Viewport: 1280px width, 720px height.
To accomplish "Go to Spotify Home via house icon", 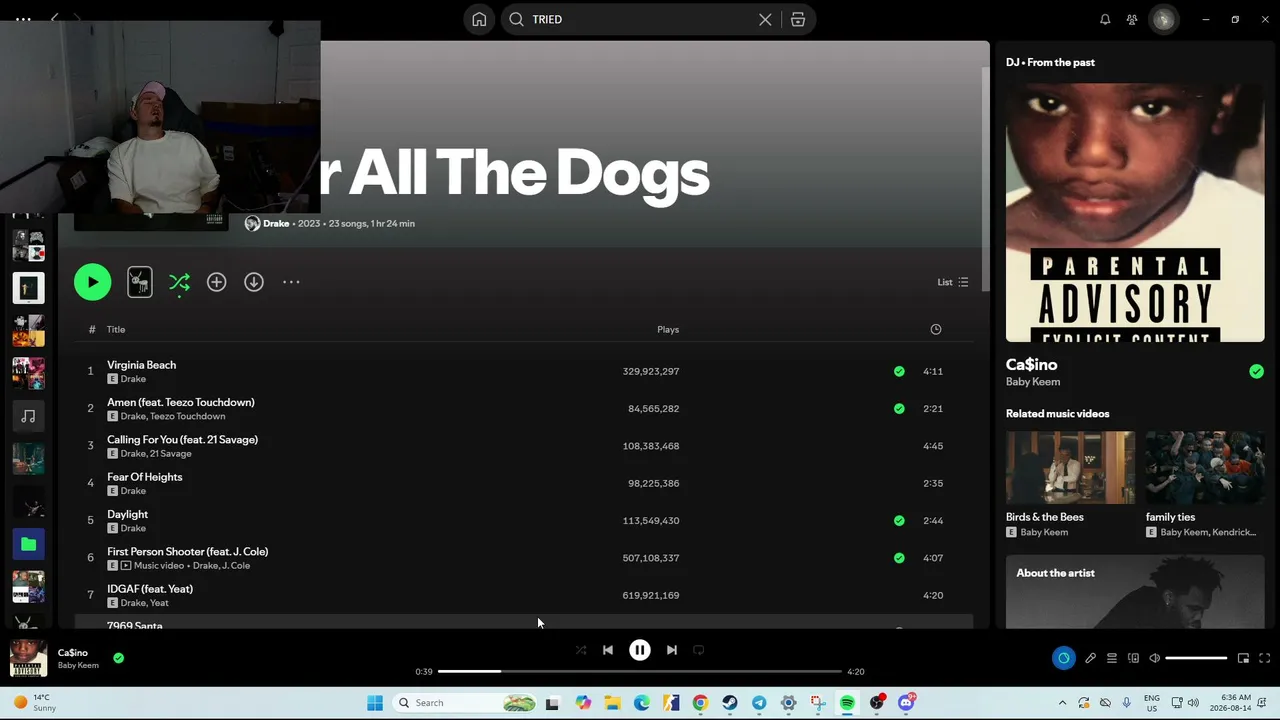I will (479, 19).
